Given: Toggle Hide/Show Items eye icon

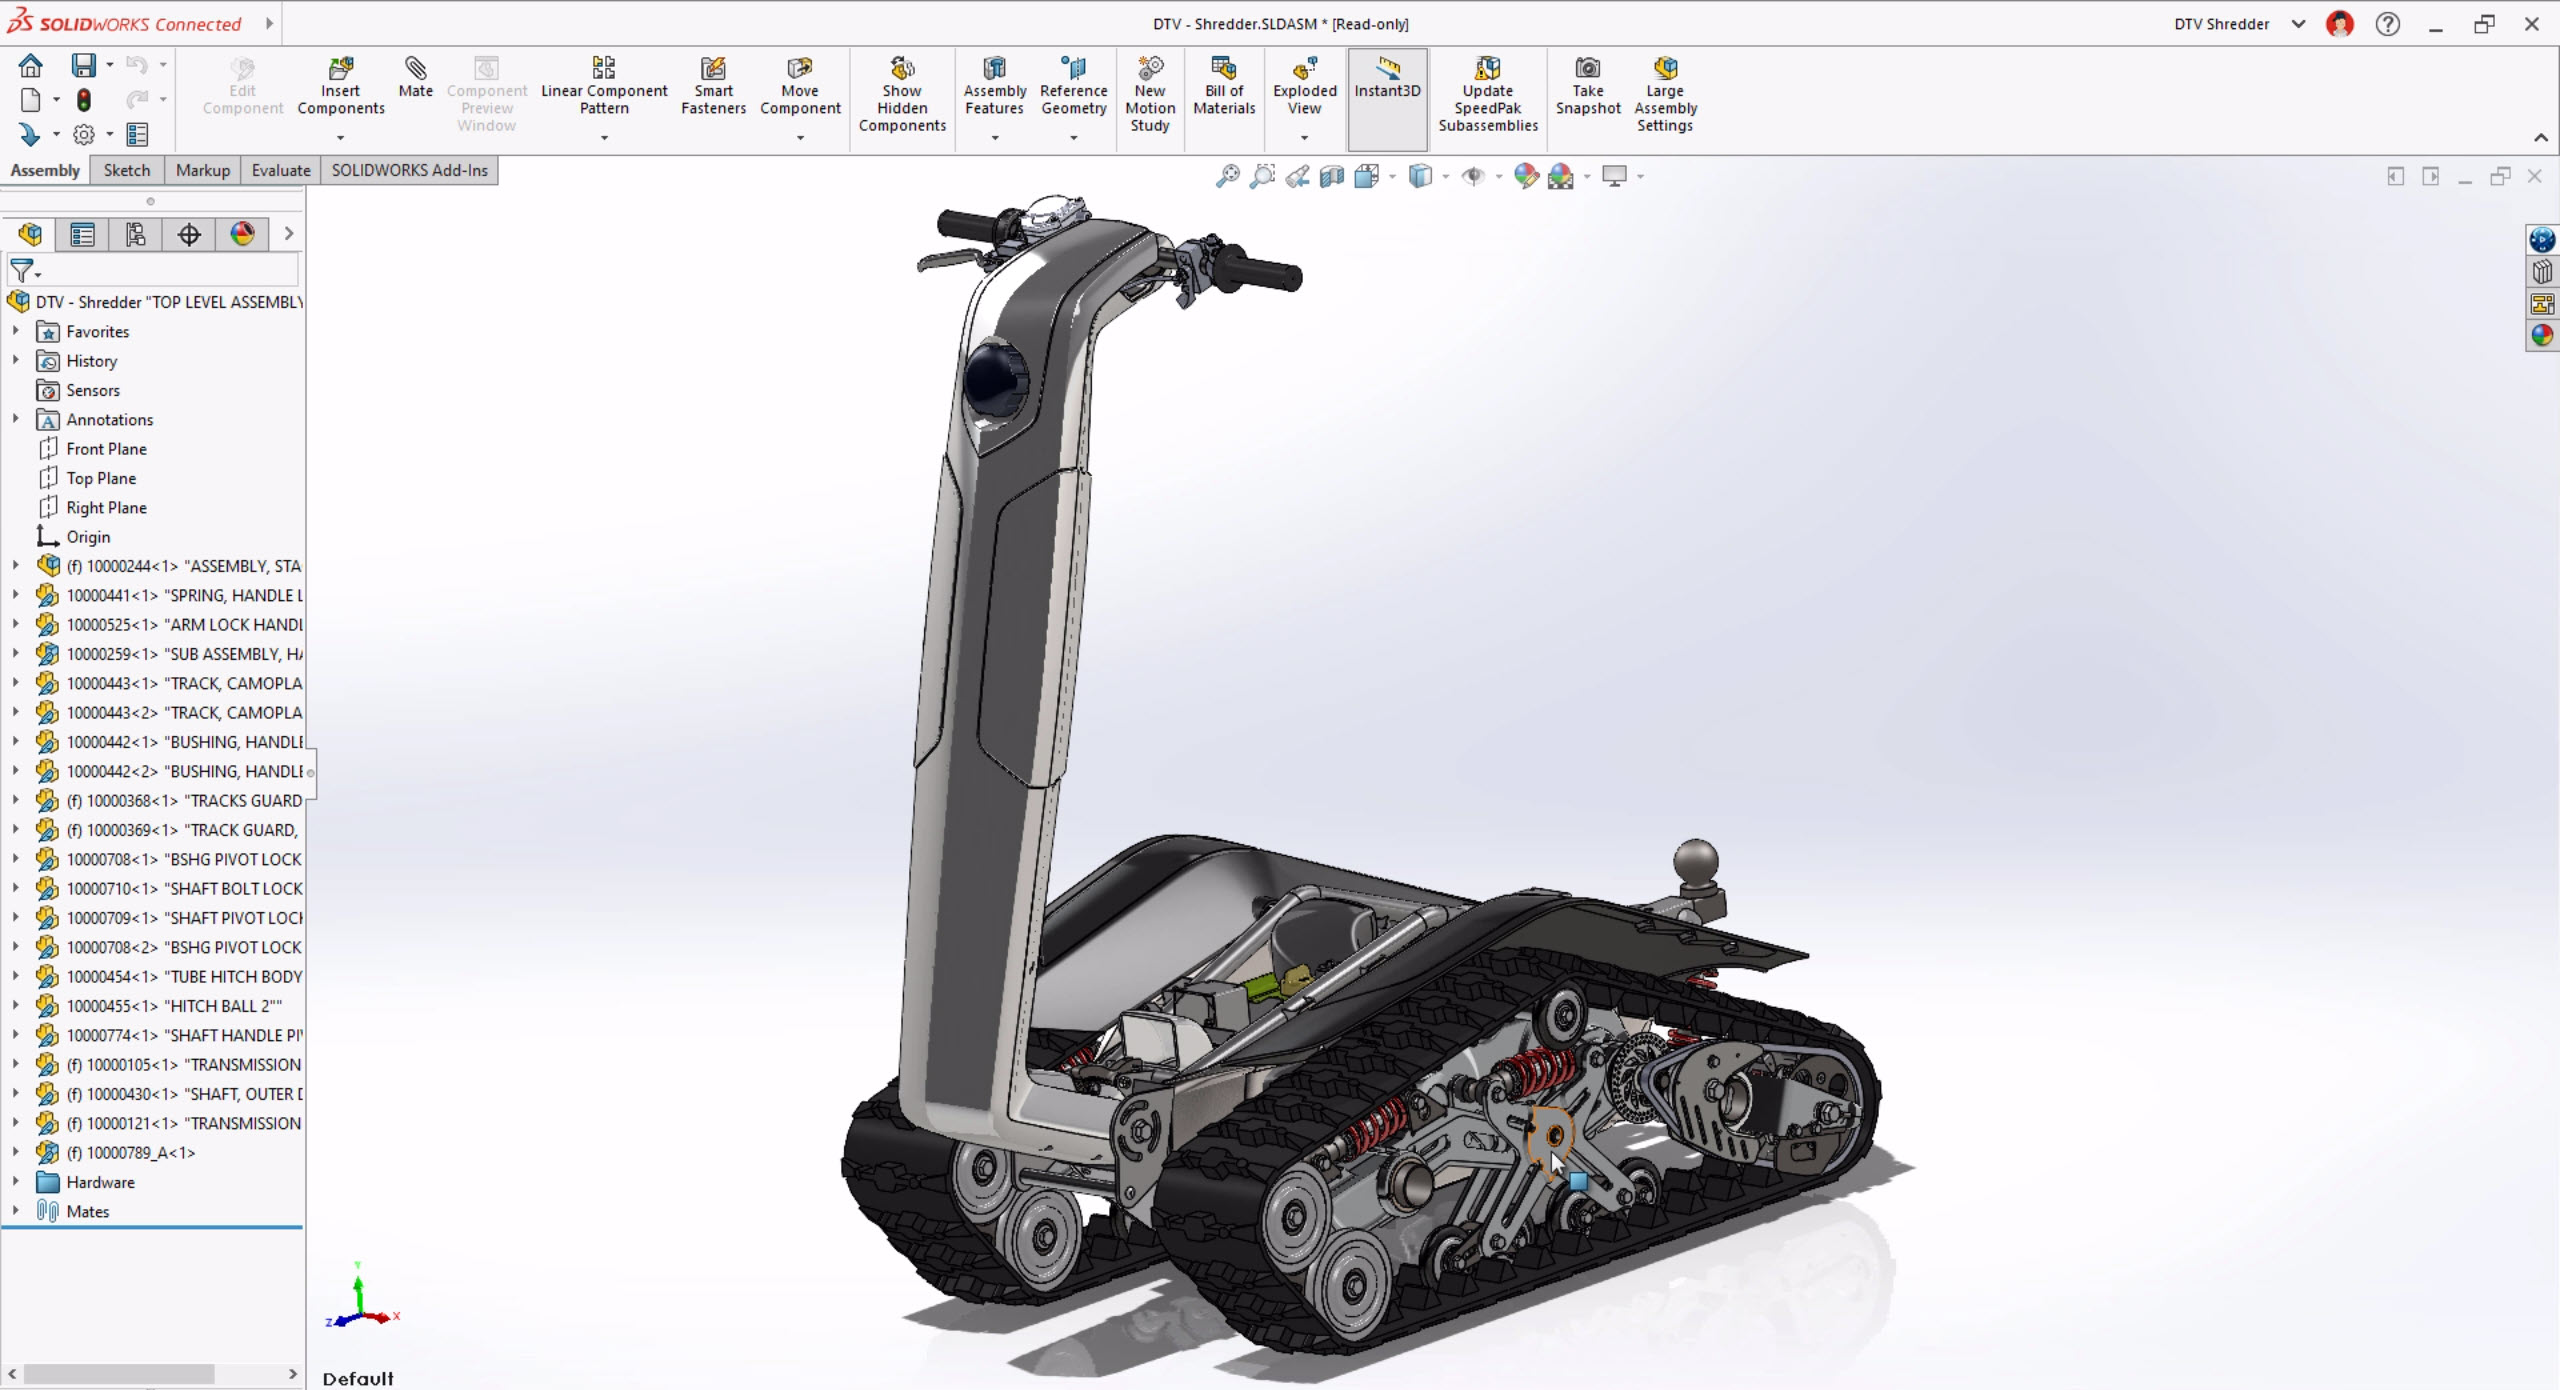Looking at the screenshot, I should click(1473, 177).
